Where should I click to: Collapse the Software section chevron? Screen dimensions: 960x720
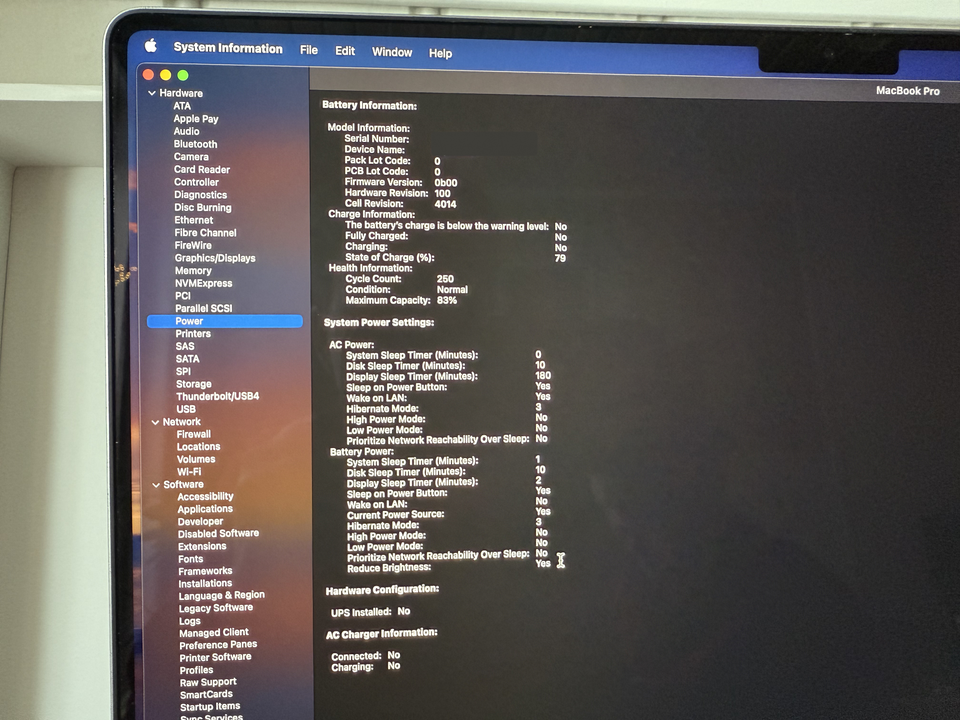[x=156, y=484]
